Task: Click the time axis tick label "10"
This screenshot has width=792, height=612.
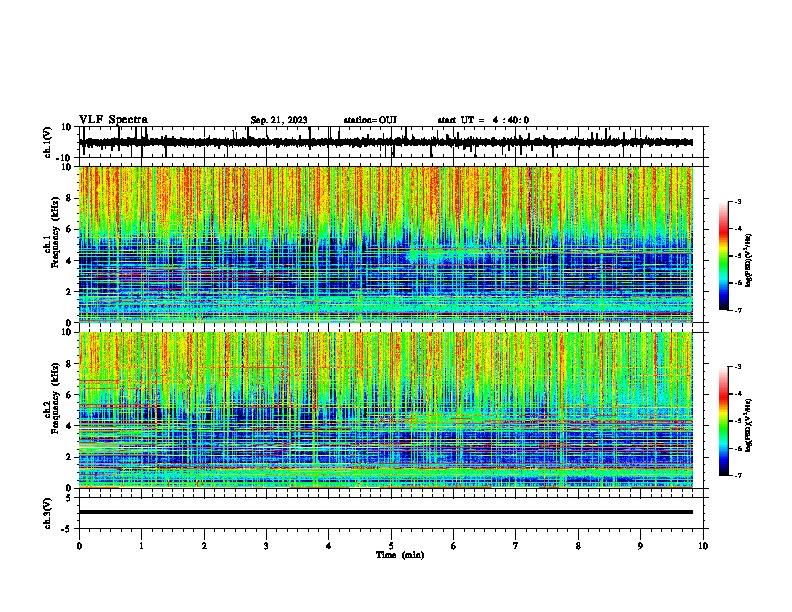Action: coord(703,546)
